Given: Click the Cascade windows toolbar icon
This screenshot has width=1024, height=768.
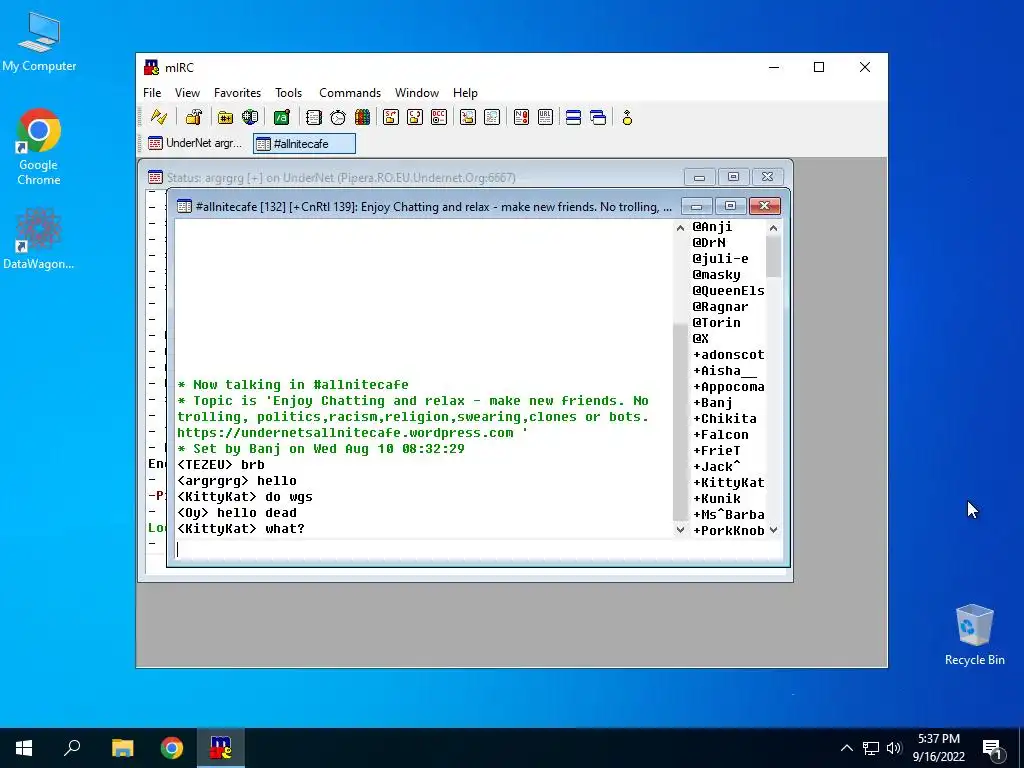Looking at the screenshot, I should [x=598, y=118].
